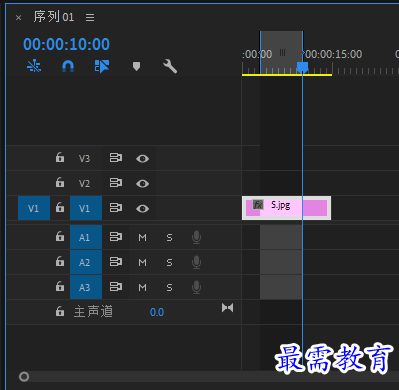
Task: Click the 00:00:10:00 playhead timecode
Action: [66, 44]
